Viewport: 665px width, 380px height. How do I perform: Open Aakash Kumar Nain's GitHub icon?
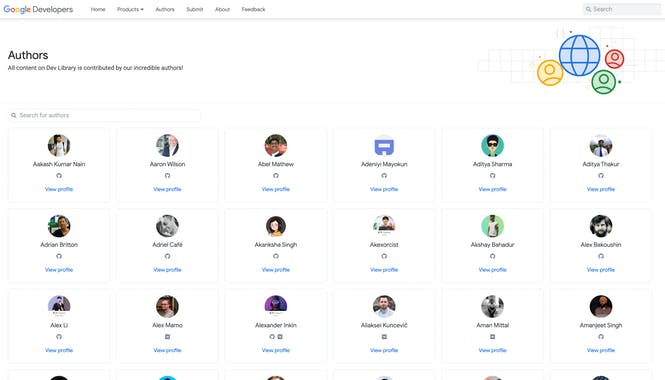[59, 176]
